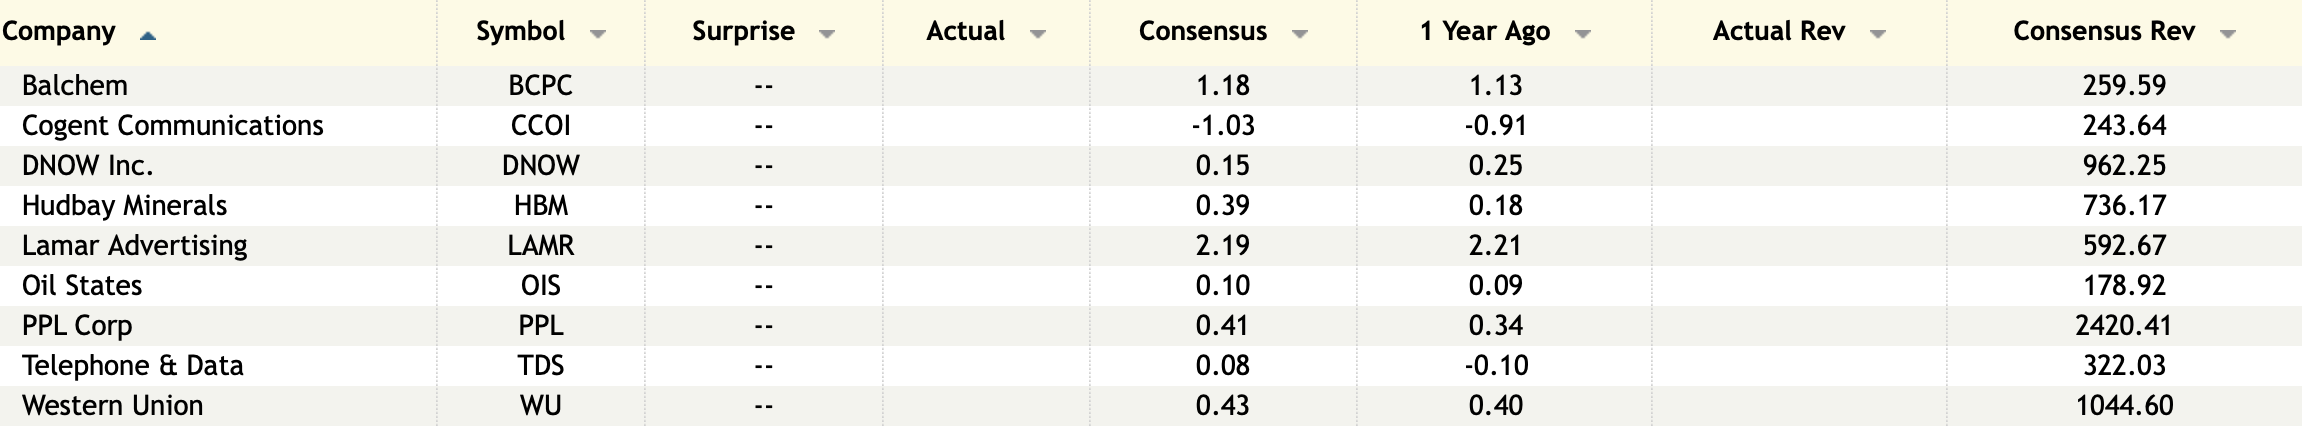Click the Consensus column sort arrow
The height and width of the screenshot is (426, 2302).
pos(1299,34)
